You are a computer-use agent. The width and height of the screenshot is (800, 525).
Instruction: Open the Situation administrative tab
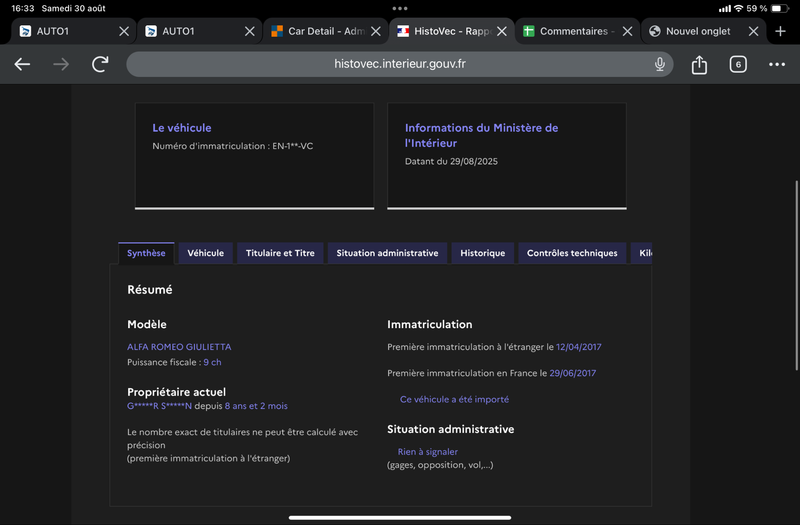387,253
